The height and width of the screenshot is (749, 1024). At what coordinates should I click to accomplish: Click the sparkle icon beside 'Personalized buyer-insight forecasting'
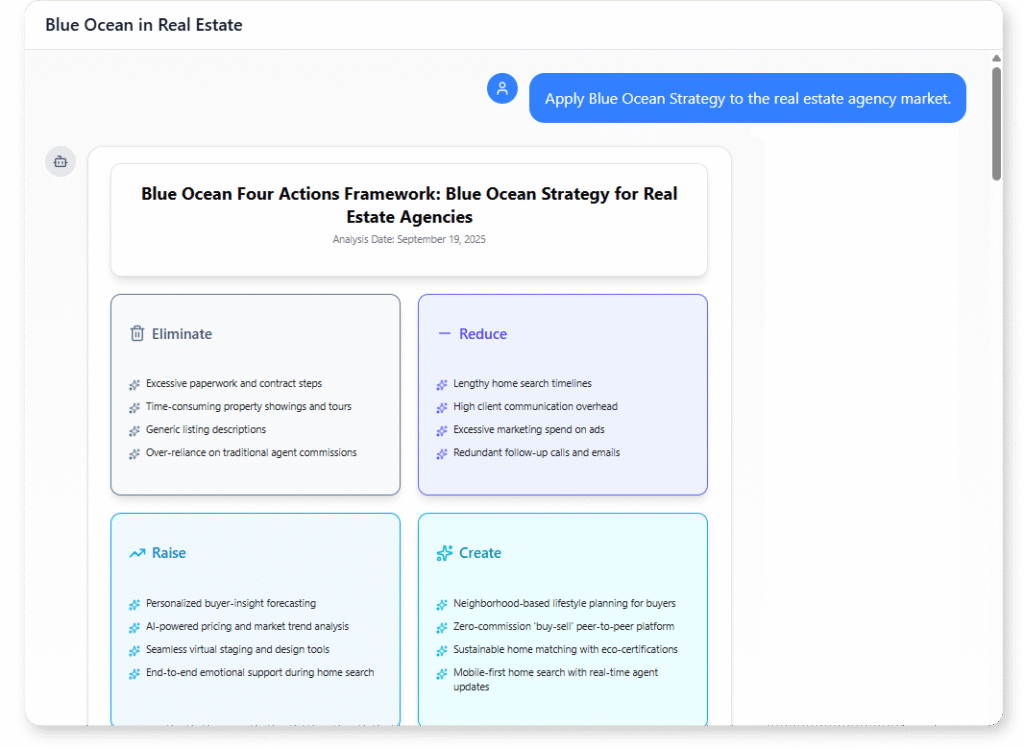(x=132, y=604)
